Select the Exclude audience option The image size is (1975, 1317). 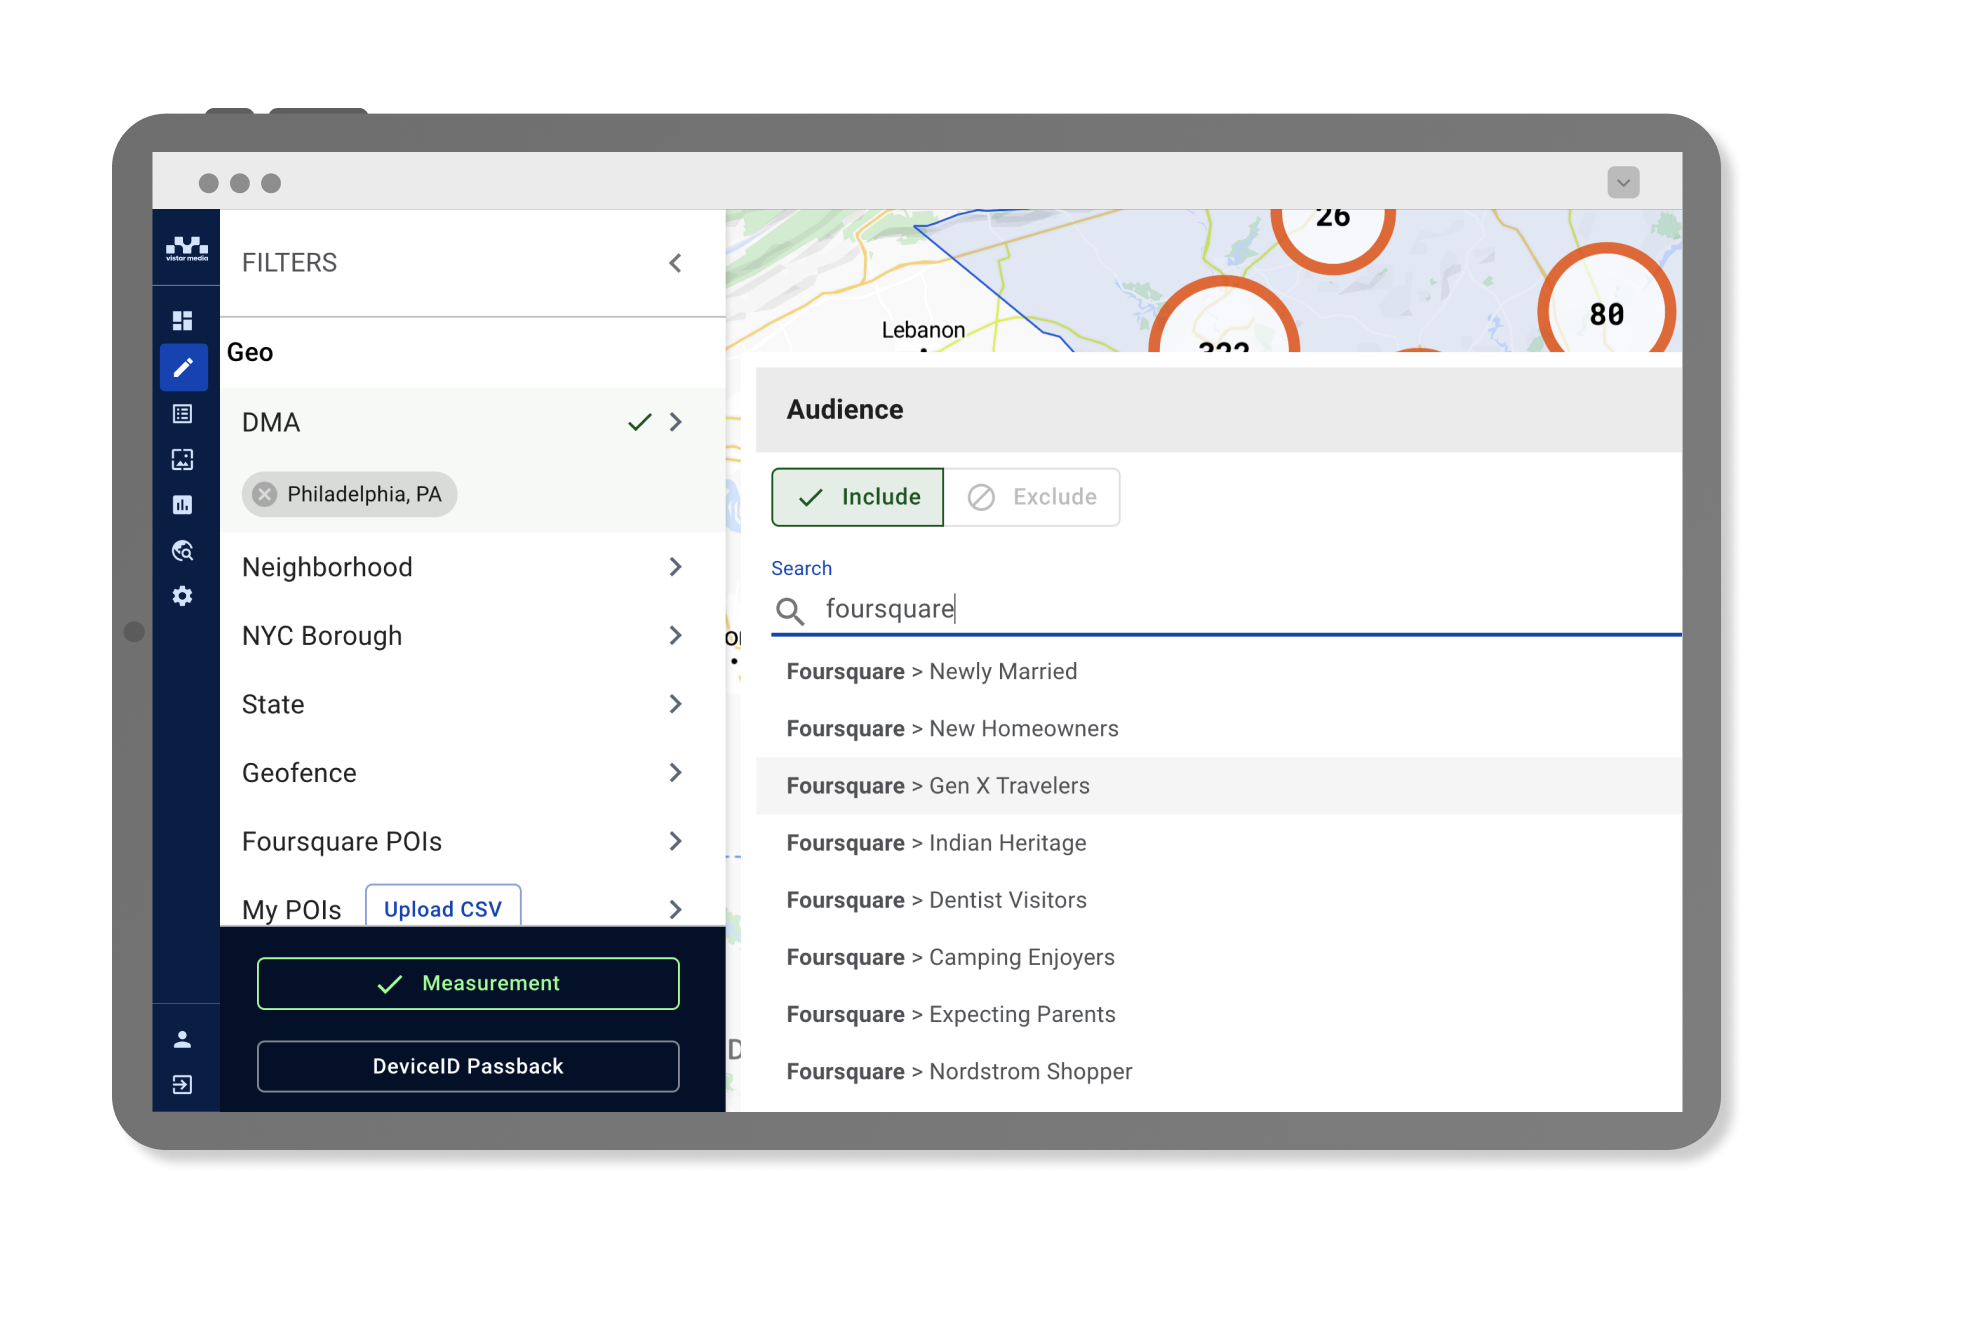point(1032,497)
